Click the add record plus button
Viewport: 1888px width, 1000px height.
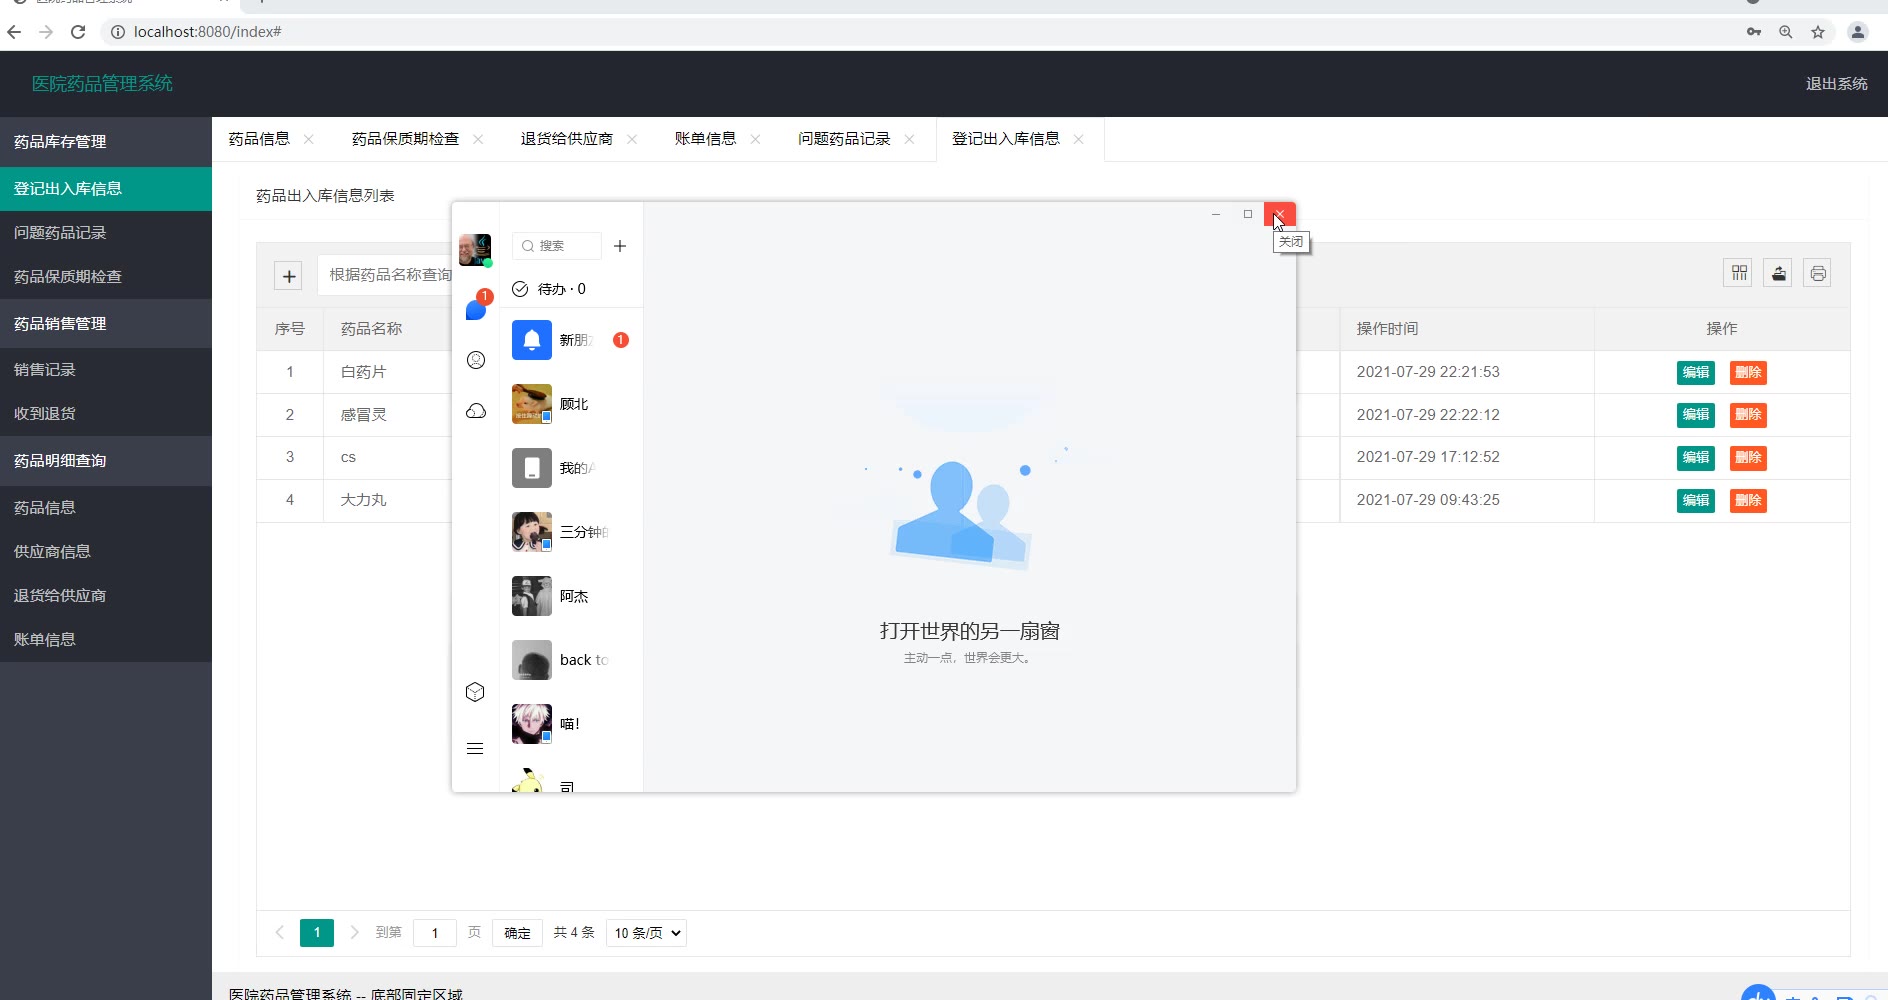(289, 276)
